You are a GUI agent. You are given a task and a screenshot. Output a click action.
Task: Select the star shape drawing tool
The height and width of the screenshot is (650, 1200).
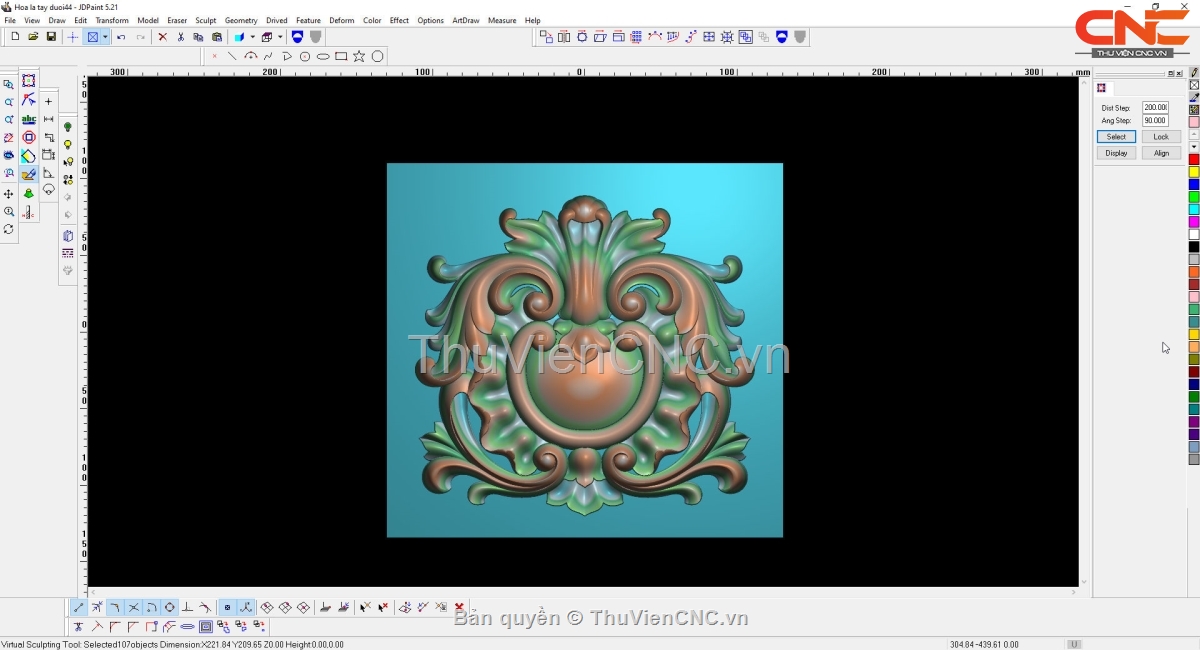[359, 56]
